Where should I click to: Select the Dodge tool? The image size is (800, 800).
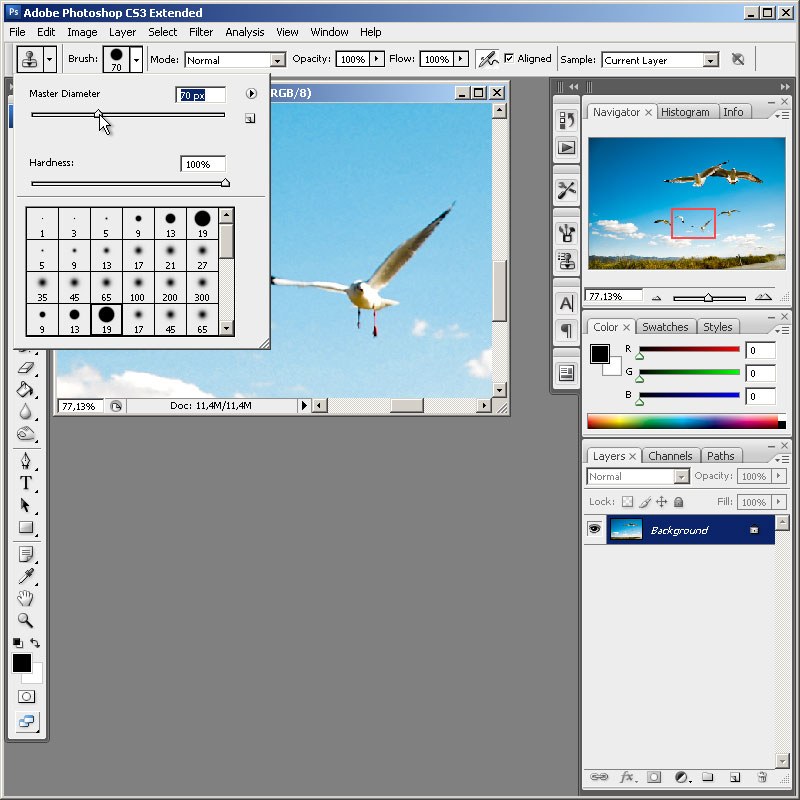point(26,434)
